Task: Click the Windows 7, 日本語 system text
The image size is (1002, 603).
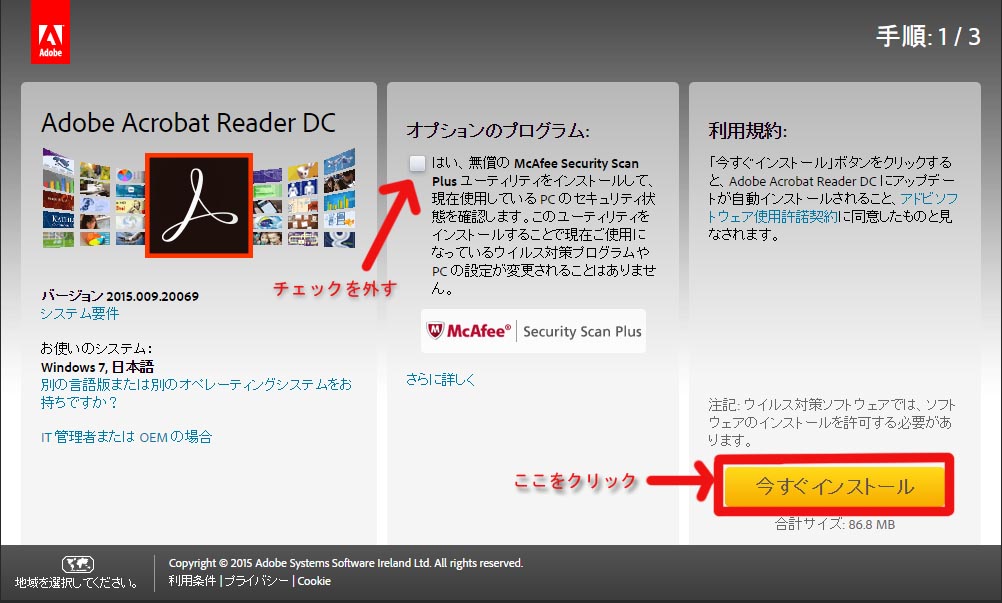Action: pos(97,367)
